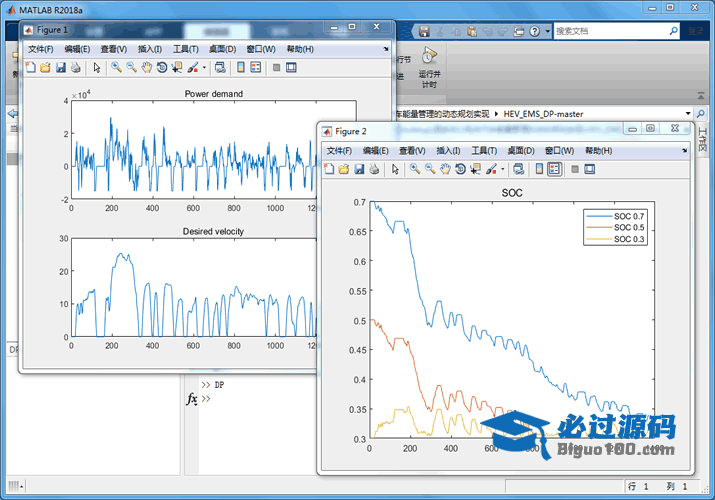Expand MATLAB quick access toolbar dropdown arrow
715x500 pixels.
548,31
